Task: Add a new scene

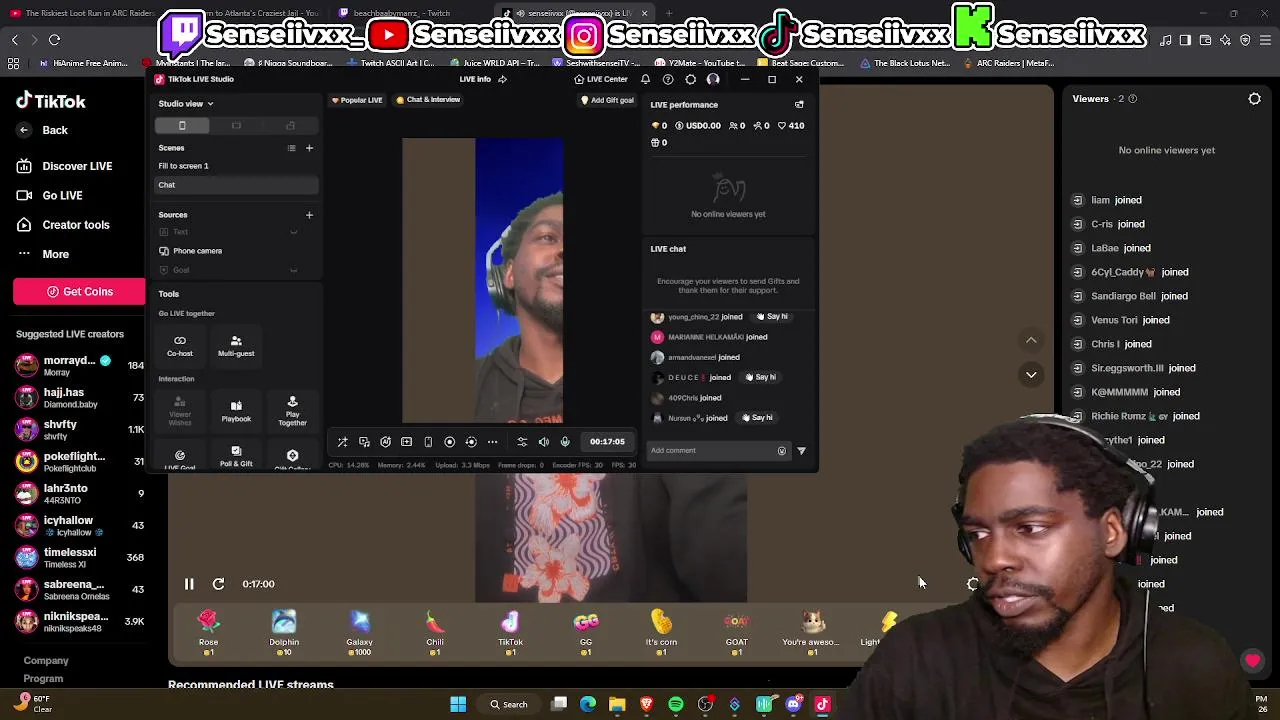Action: pos(309,148)
